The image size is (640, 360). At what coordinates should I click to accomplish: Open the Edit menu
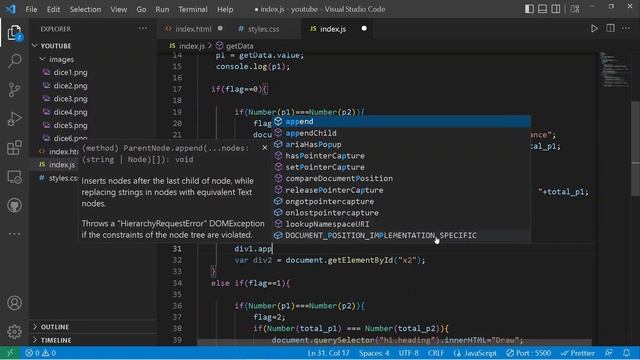click(x=53, y=9)
